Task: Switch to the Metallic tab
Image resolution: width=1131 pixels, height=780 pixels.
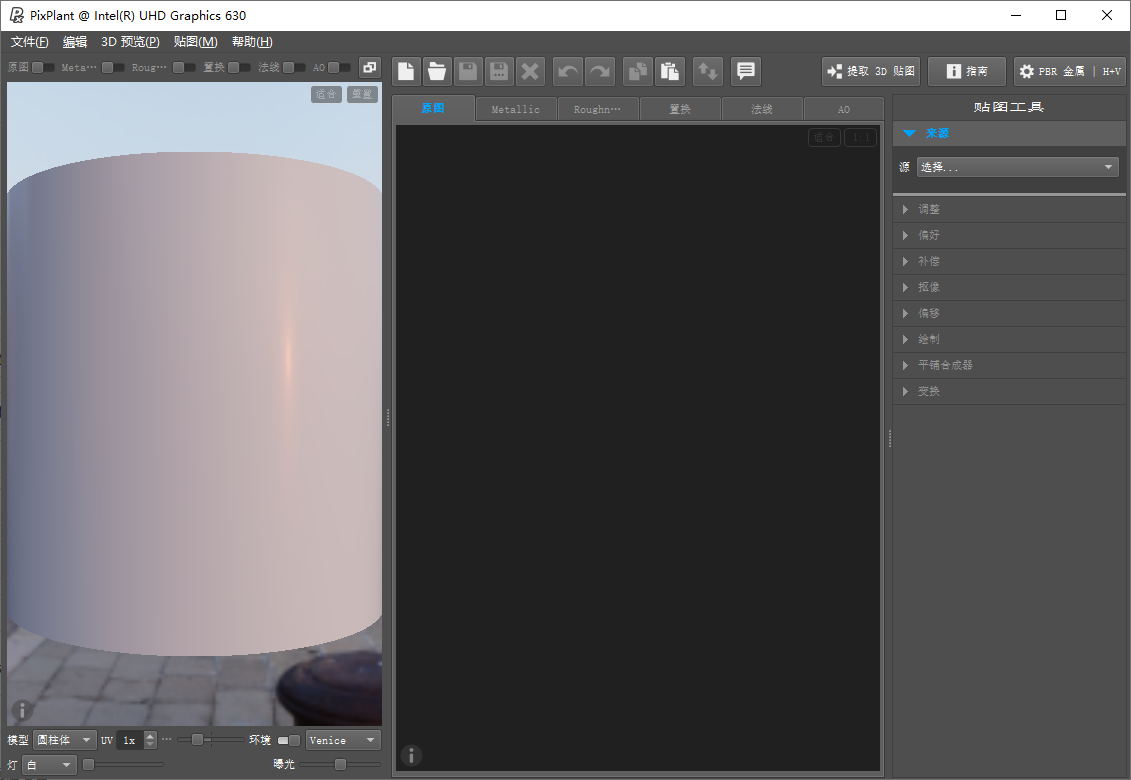Action: click(x=516, y=109)
